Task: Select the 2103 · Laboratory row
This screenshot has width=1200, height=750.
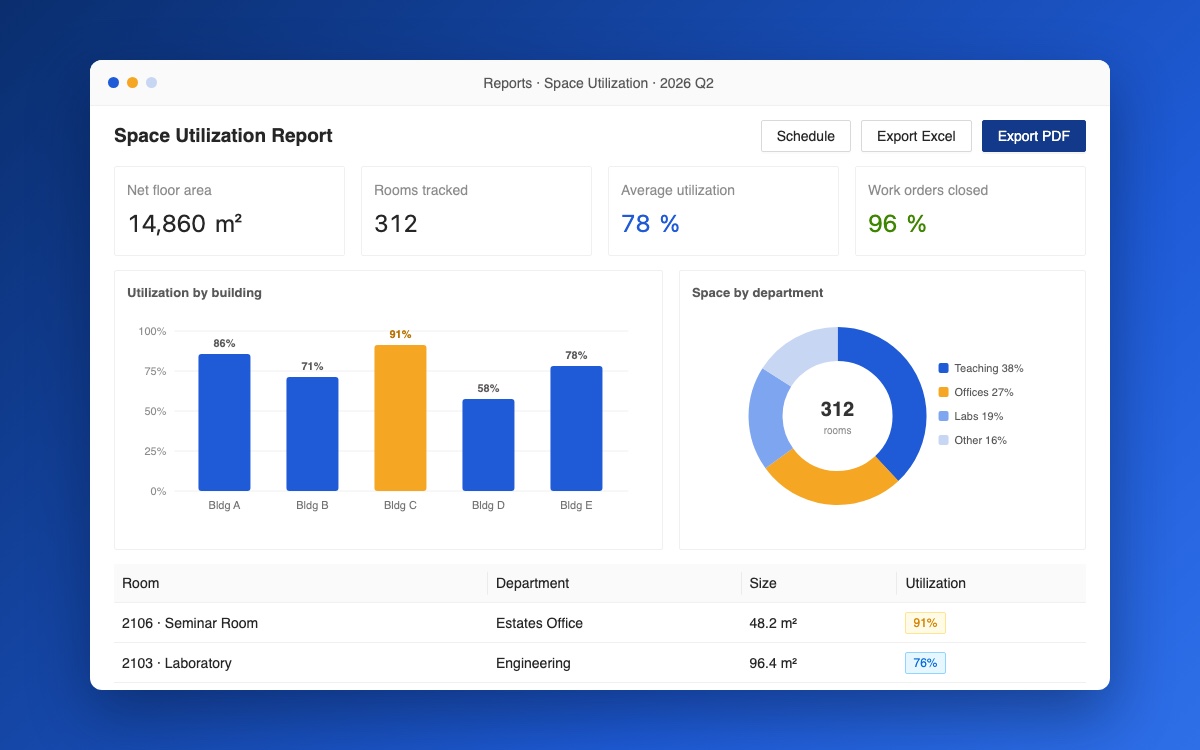Action: (600, 663)
